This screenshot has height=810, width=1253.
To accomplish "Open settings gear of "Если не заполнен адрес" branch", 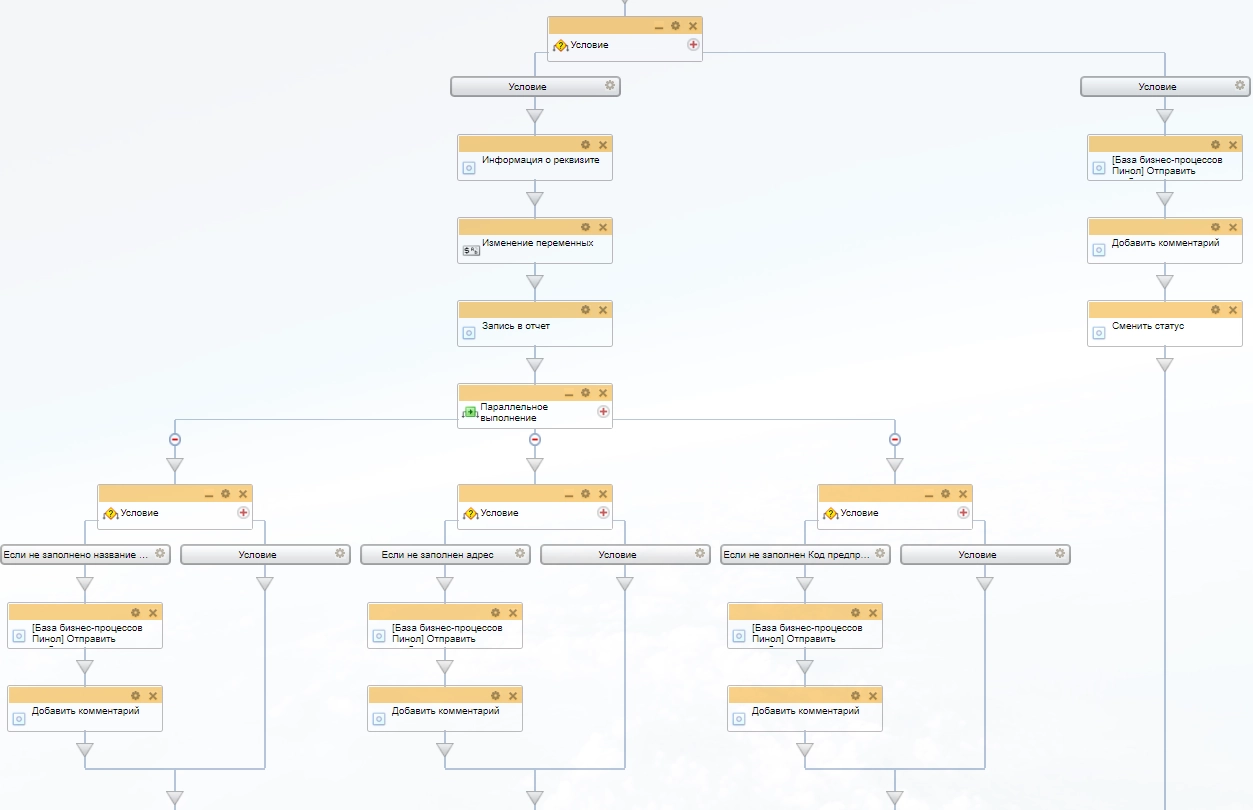I will (x=519, y=553).
